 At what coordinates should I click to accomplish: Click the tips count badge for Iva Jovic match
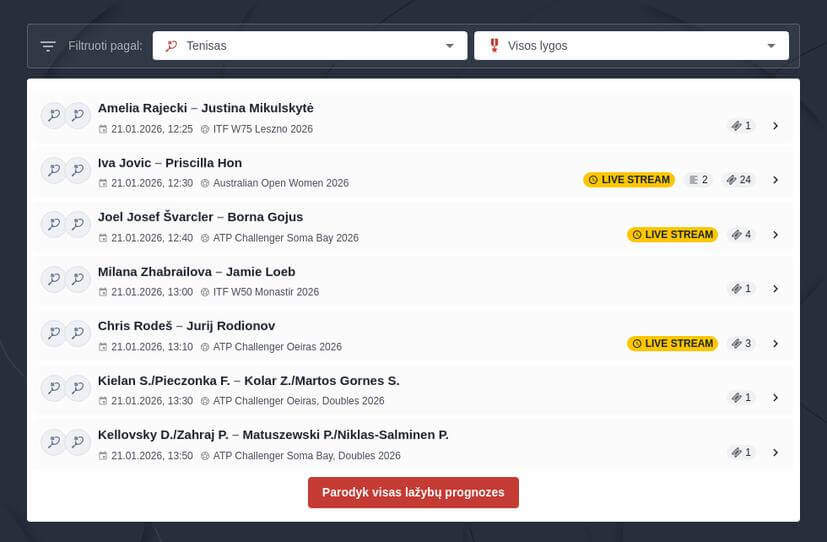click(x=739, y=180)
